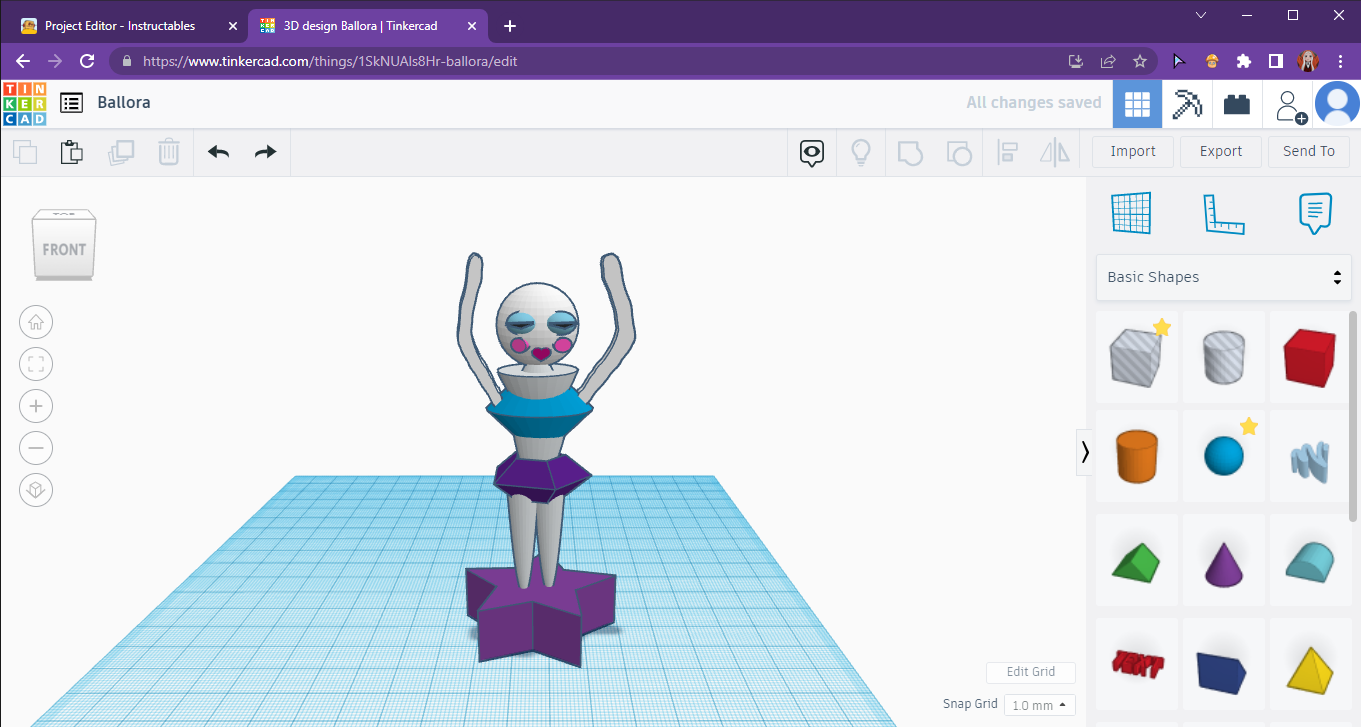Open the Tinkercad dashboard via logo
1361x727 pixels.
[24, 103]
